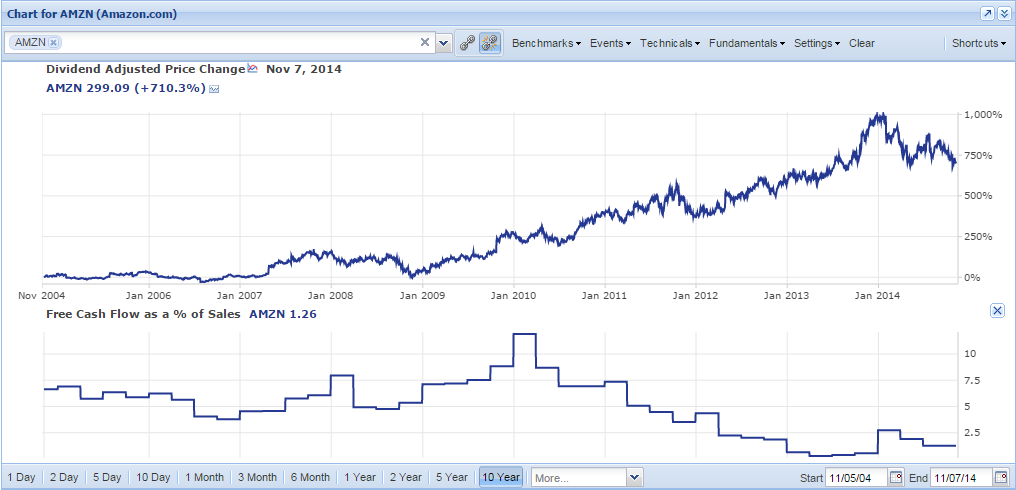
Task: Click the Nov 7, 2014 date label
Action: (304, 69)
